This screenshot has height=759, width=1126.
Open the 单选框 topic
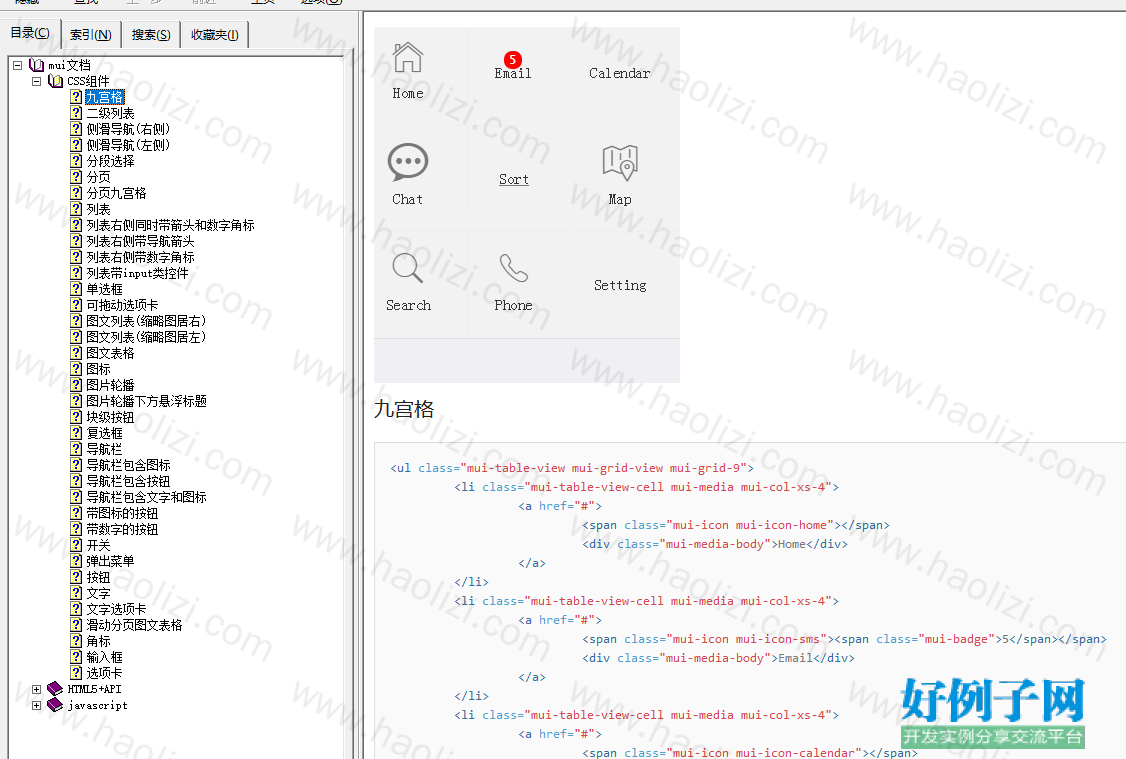(104, 289)
